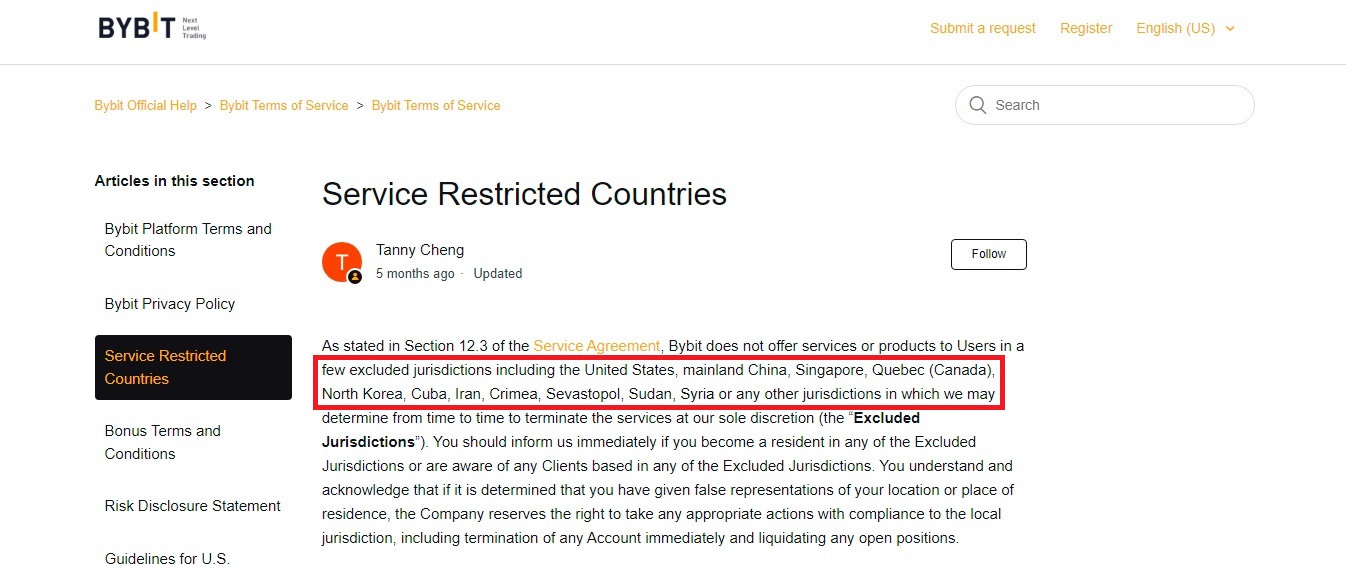The width and height of the screenshot is (1346, 568).
Task: Go to Bybit Official Help breadcrumb
Action: (x=145, y=105)
